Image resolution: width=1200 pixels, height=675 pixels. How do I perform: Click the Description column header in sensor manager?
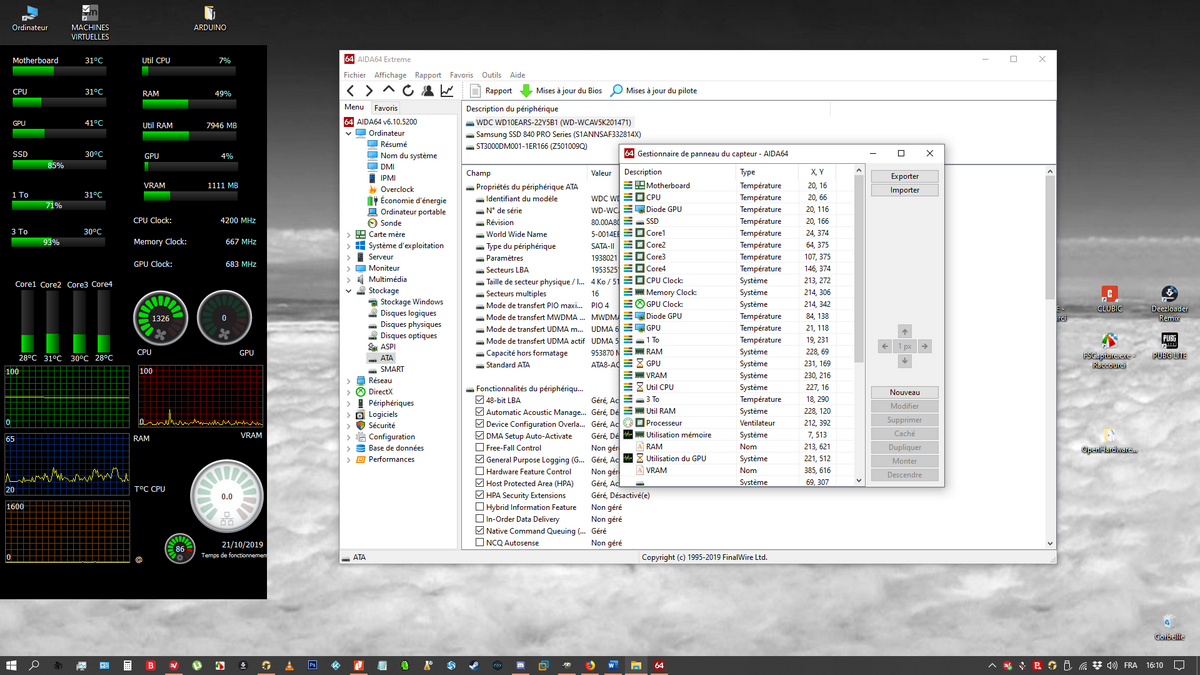(x=678, y=172)
